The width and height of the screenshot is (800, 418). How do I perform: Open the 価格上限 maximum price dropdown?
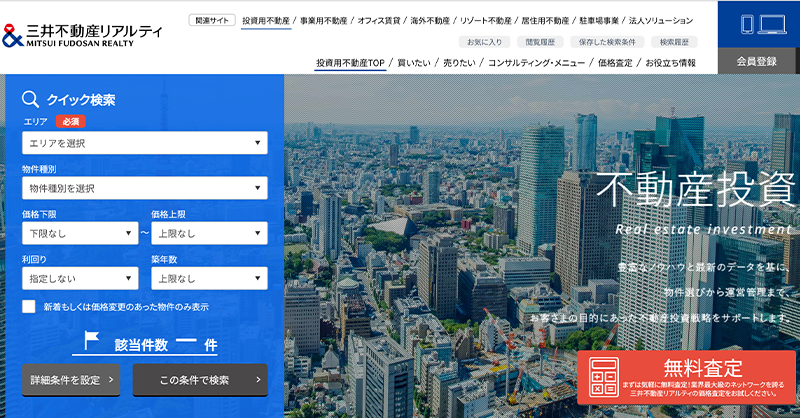(209, 233)
